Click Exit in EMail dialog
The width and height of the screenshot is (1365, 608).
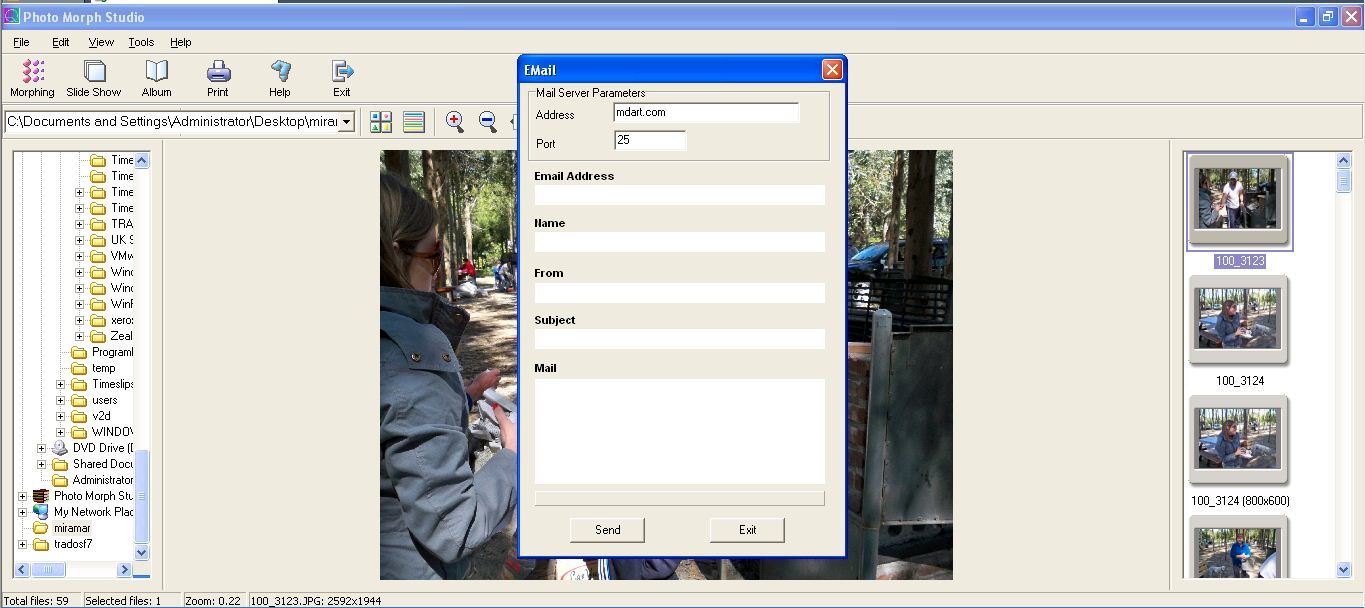point(747,530)
